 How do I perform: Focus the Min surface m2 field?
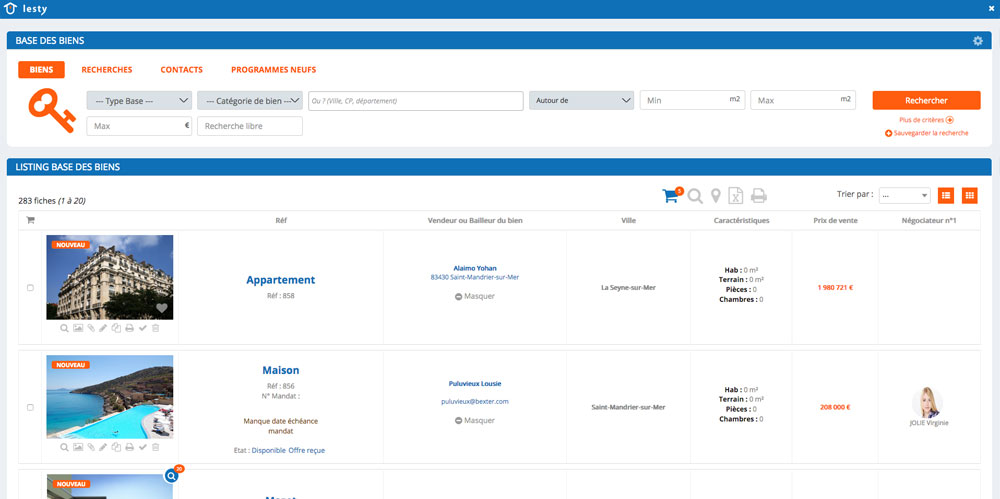692,100
